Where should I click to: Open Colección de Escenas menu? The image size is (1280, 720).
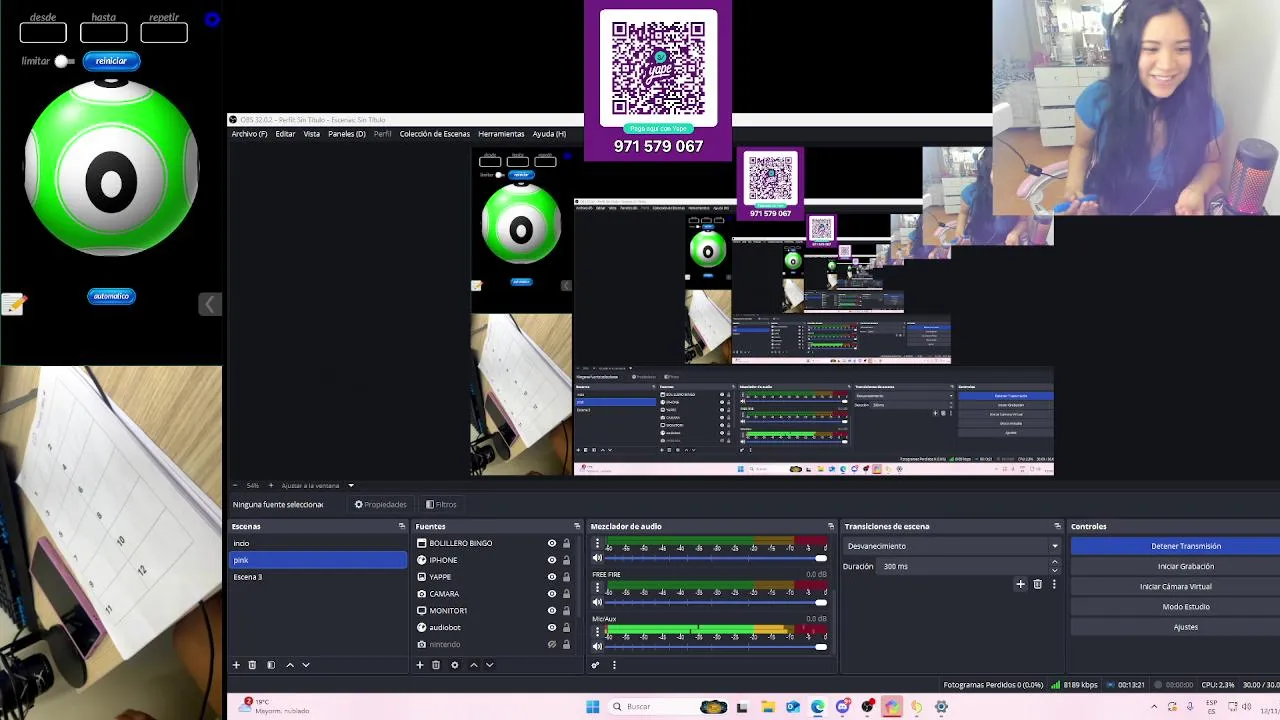click(x=435, y=133)
